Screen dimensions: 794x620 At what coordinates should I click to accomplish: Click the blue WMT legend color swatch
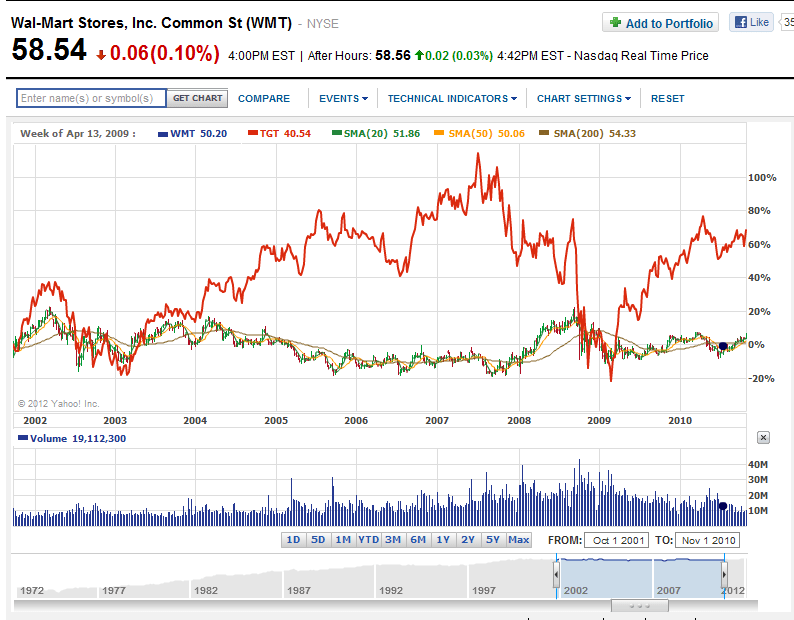(163, 134)
